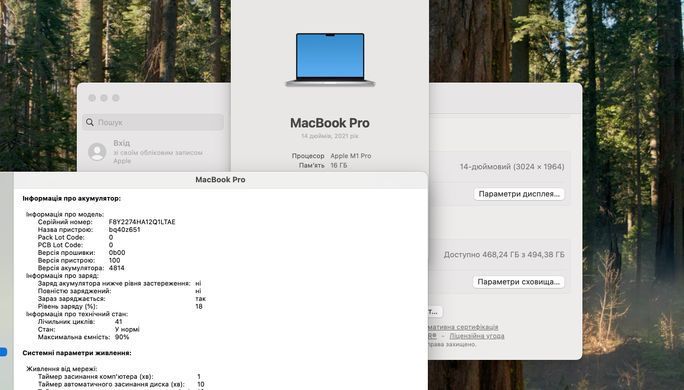684x390 pixels.
Task: Open Параметри сховища… button
Action: pyautogui.click(x=518, y=282)
